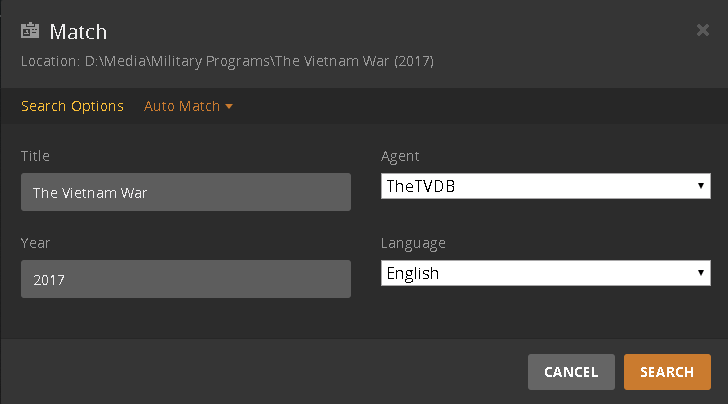This screenshot has height=404, width=728.
Task: Click the Language dropdown arrow
Action: [x=701, y=273]
